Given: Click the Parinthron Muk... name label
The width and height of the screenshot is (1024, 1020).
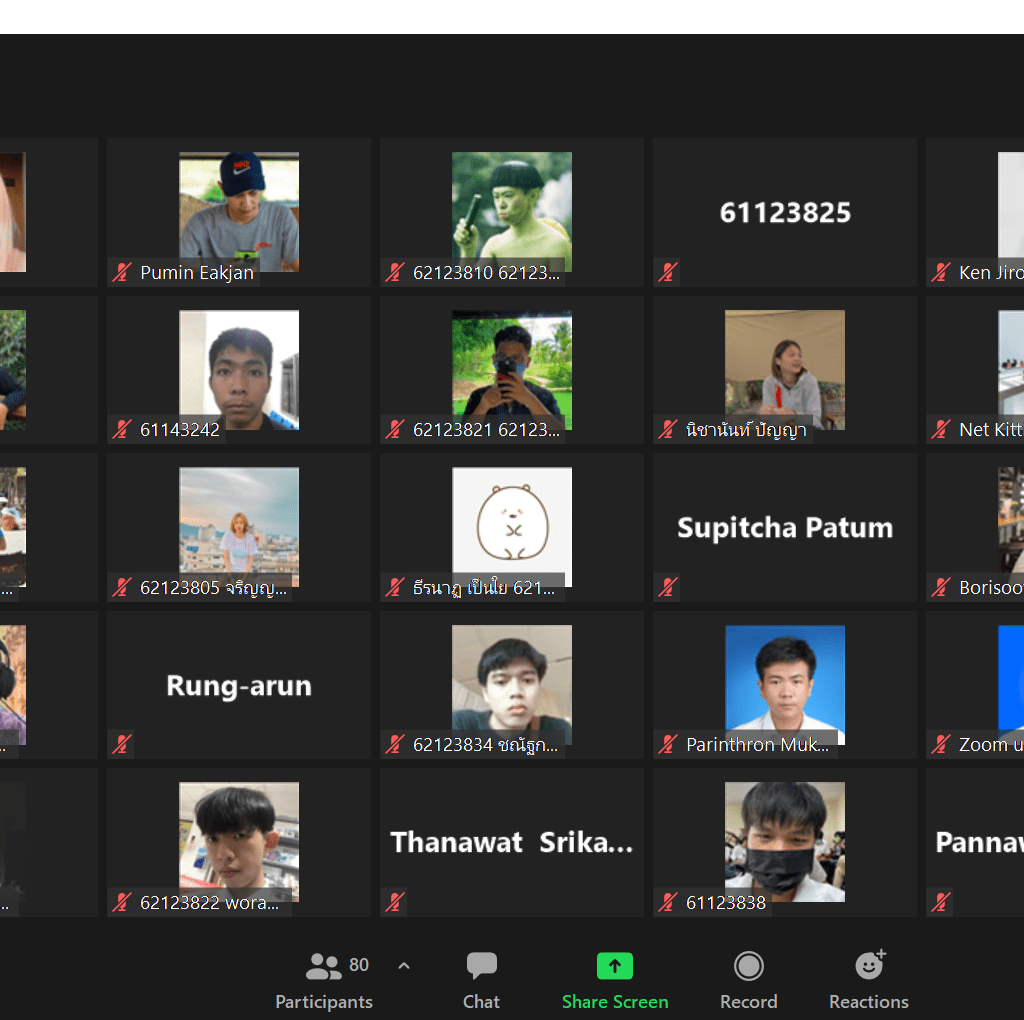Looking at the screenshot, I should [758, 744].
